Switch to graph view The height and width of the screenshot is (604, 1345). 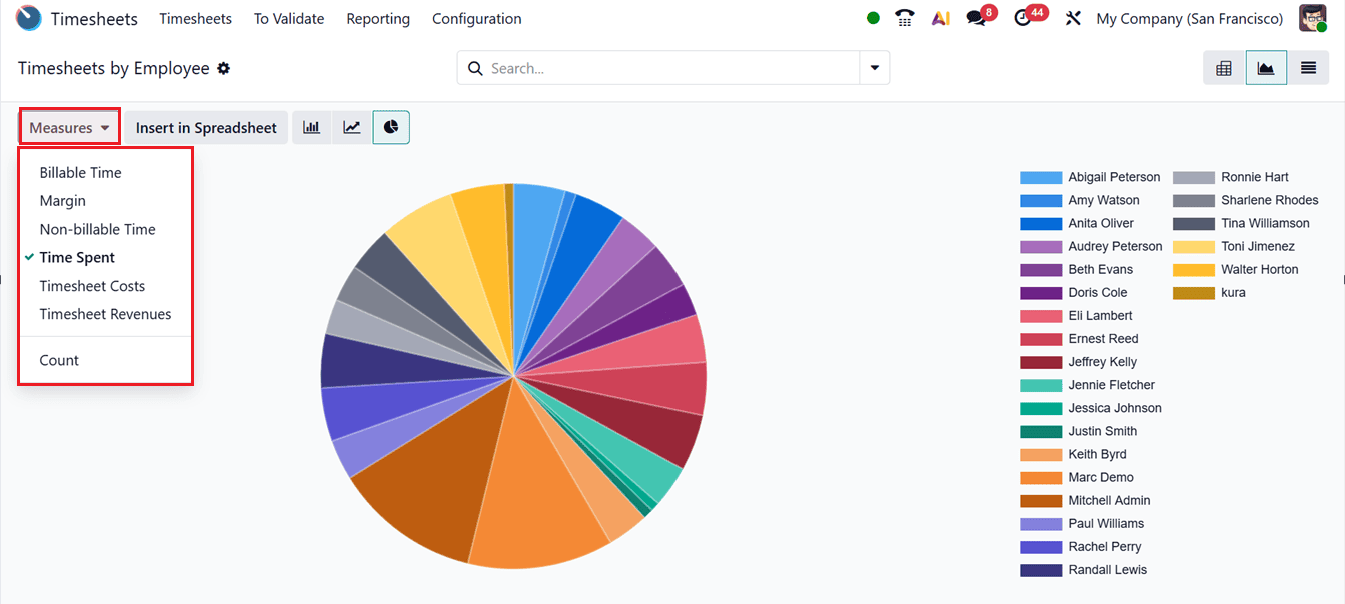1266,68
